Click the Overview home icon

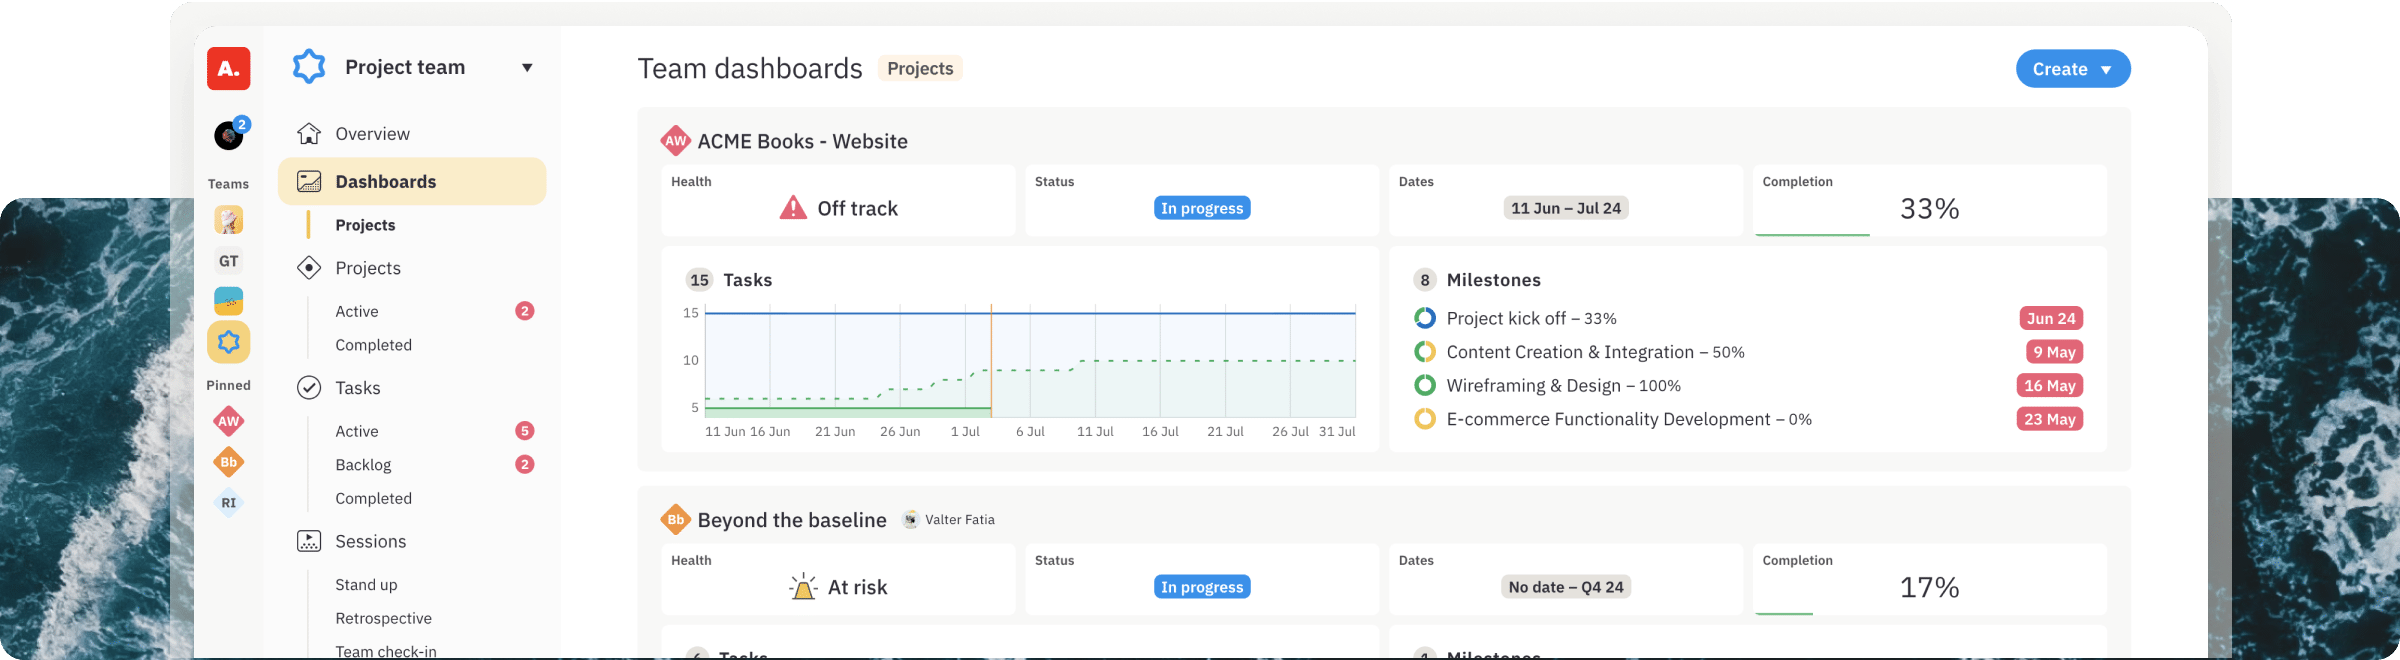click(x=309, y=134)
